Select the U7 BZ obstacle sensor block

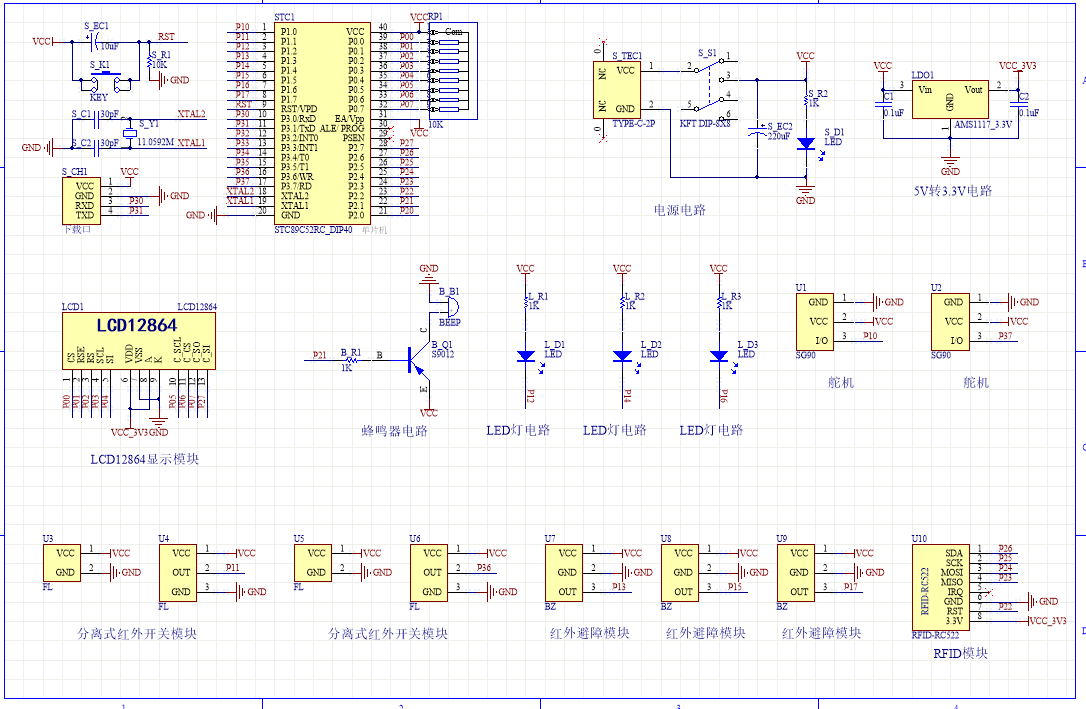(x=567, y=572)
